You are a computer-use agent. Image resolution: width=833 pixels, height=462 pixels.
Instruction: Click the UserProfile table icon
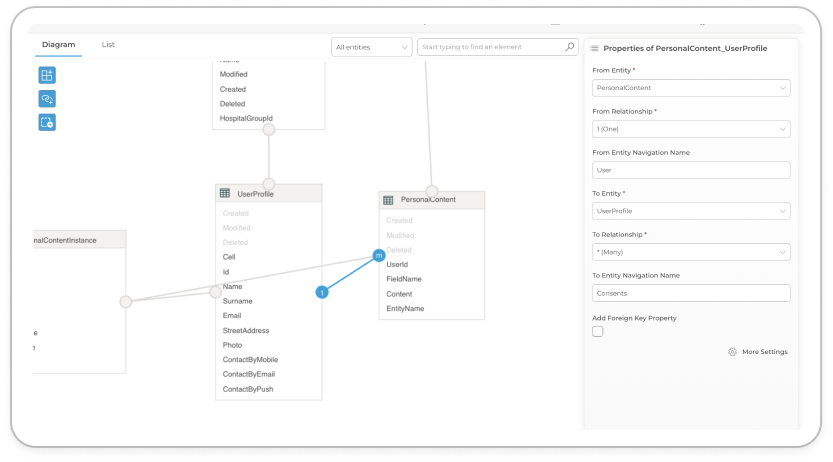225,193
